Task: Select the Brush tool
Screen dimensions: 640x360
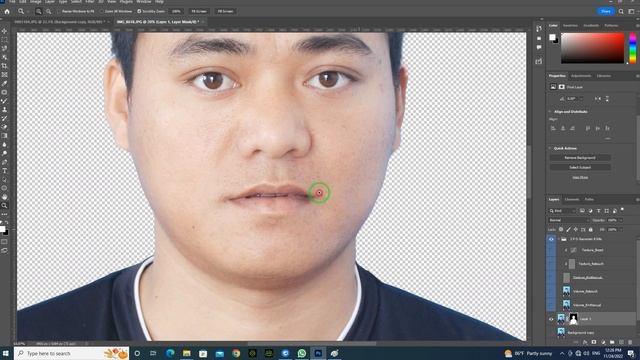Action: pyautogui.click(x=4, y=101)
